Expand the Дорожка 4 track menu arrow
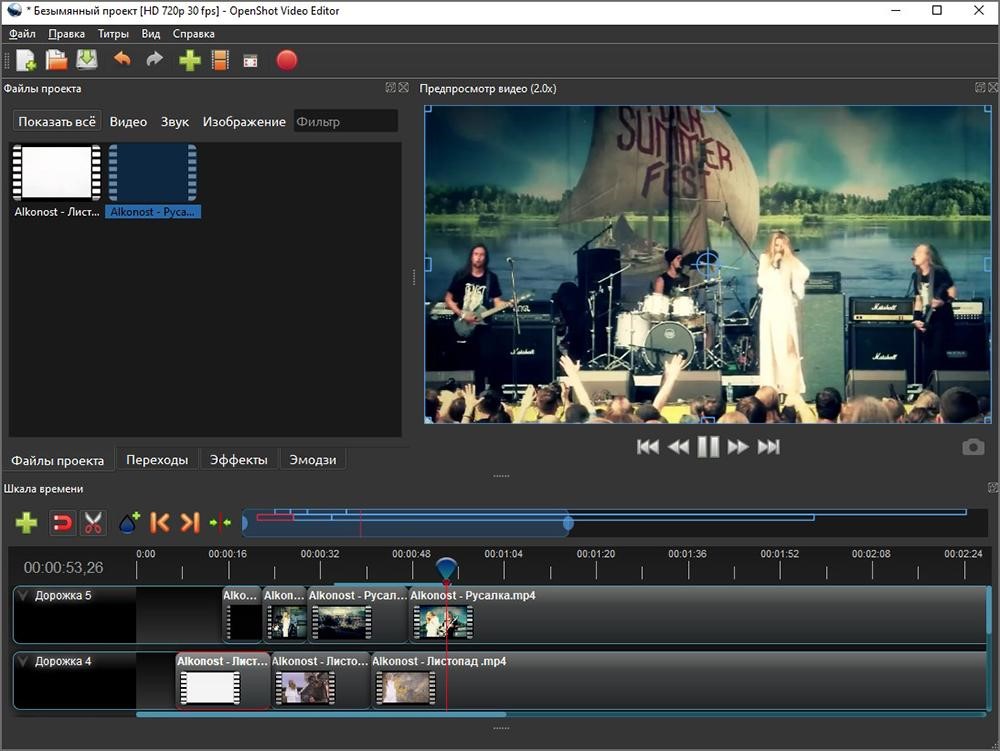The image size is (1000, 751). point(24,662)
